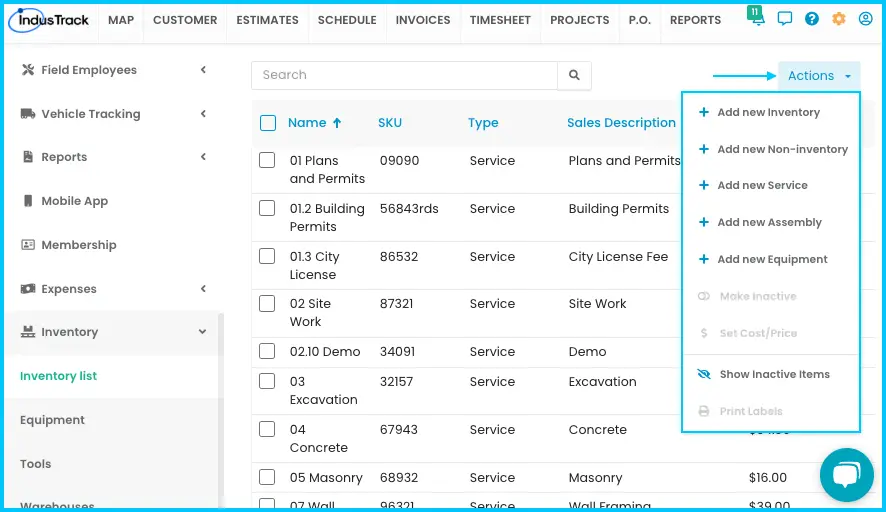
Task: Click the SKU value 09090
Action: click(399, 160)
